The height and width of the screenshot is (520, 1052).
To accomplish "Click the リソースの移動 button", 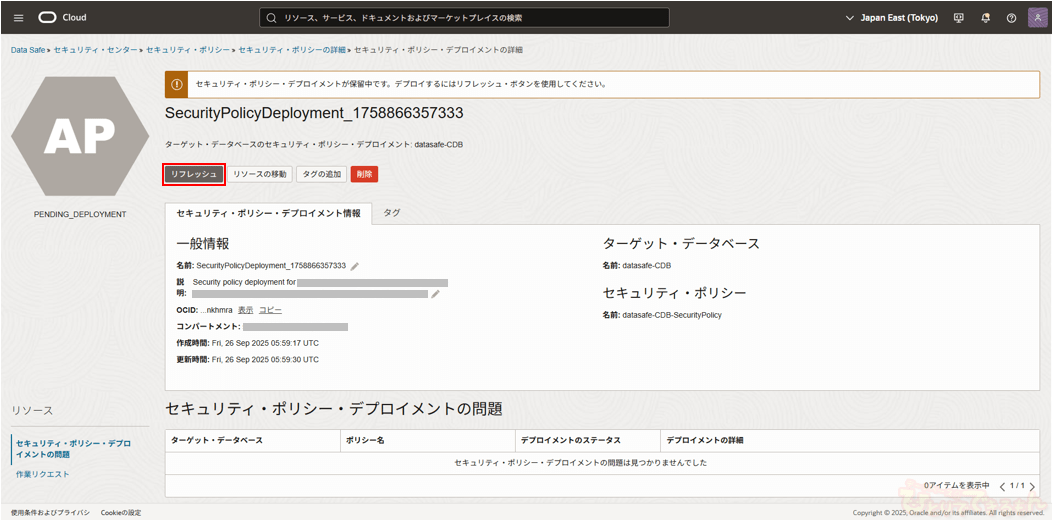I will (260, 174).
